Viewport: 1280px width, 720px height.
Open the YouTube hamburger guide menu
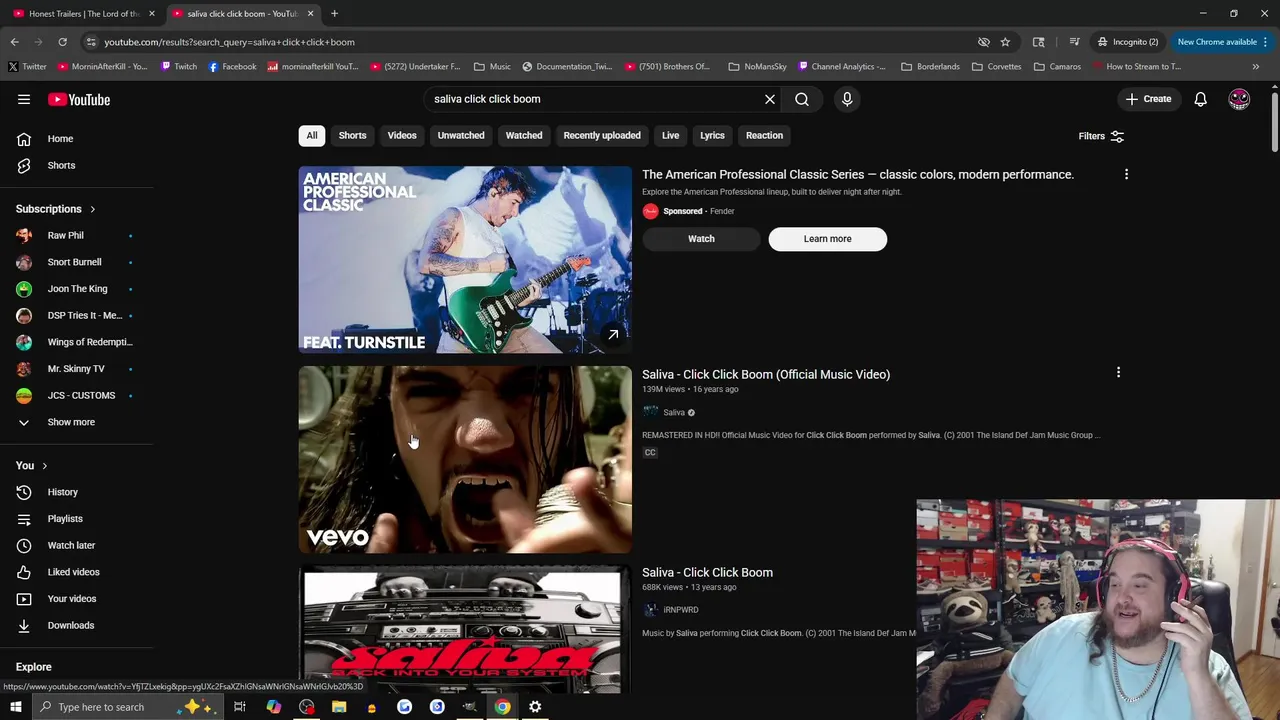pyautogui.click(x=24, y=99)
